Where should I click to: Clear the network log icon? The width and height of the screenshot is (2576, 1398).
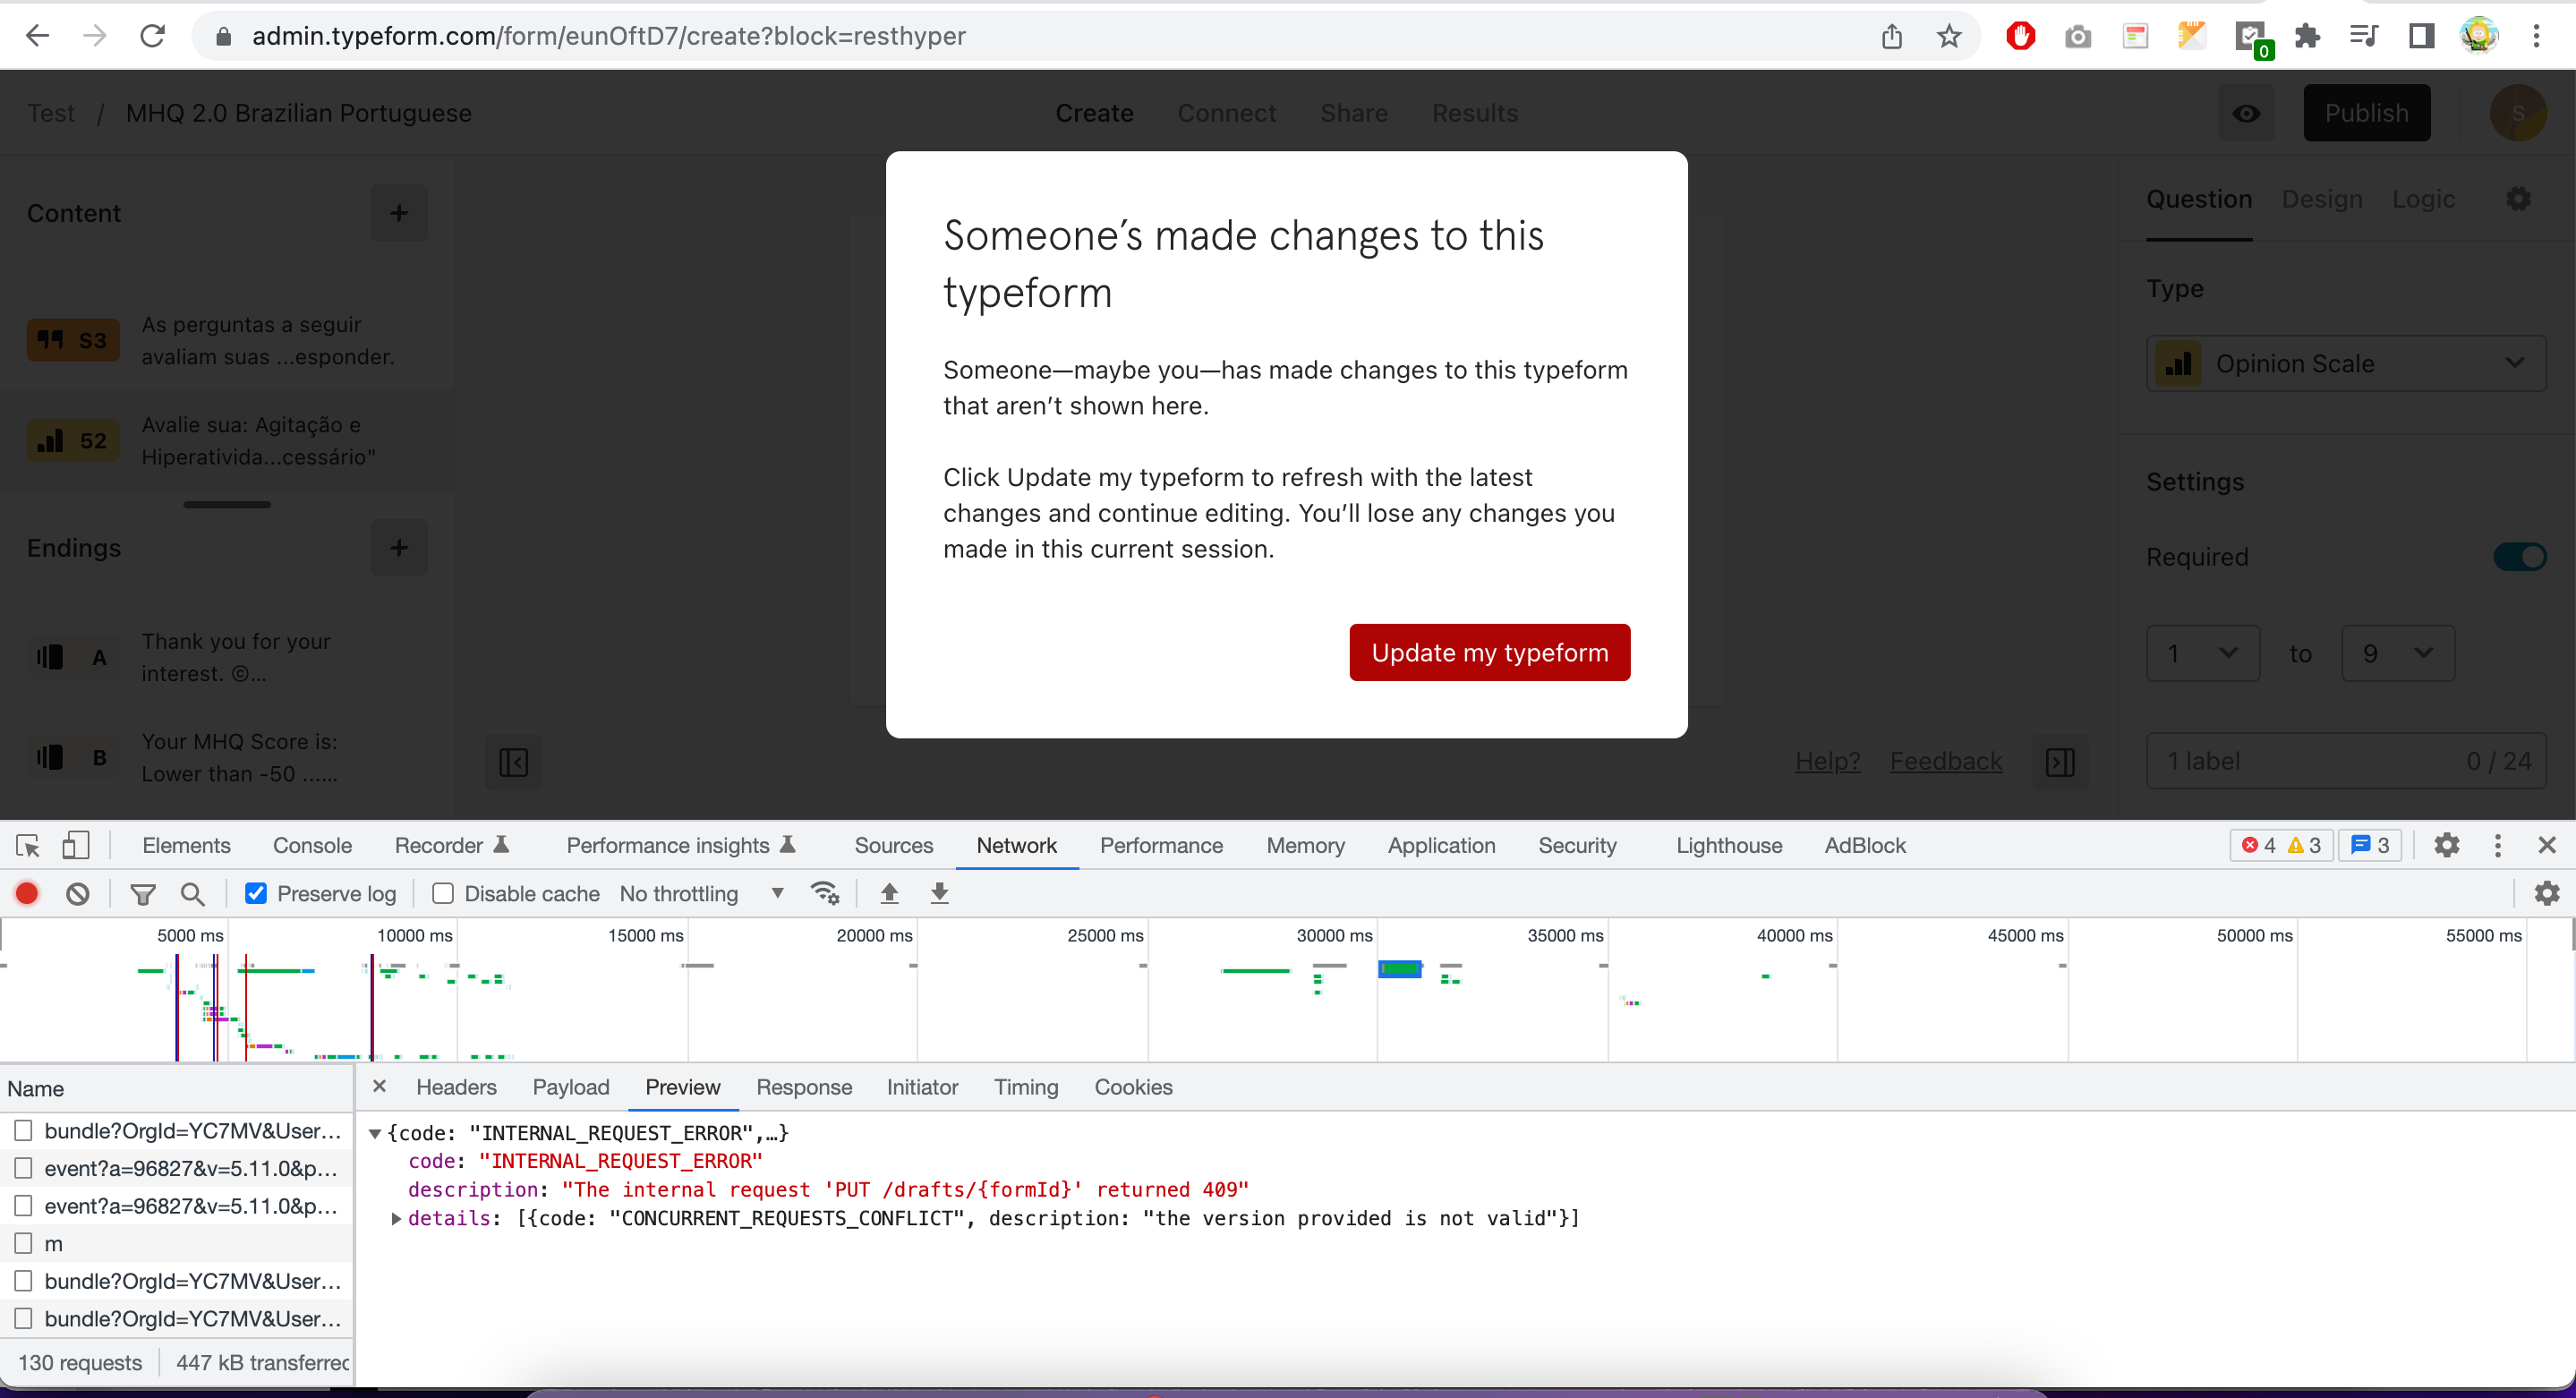point(78,894)
